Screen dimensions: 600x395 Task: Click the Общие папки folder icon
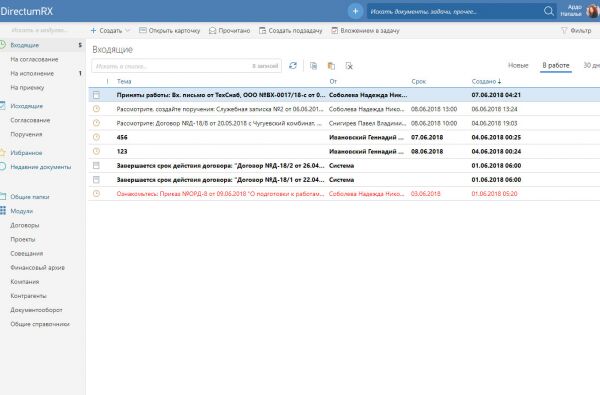tap(3, 196)
